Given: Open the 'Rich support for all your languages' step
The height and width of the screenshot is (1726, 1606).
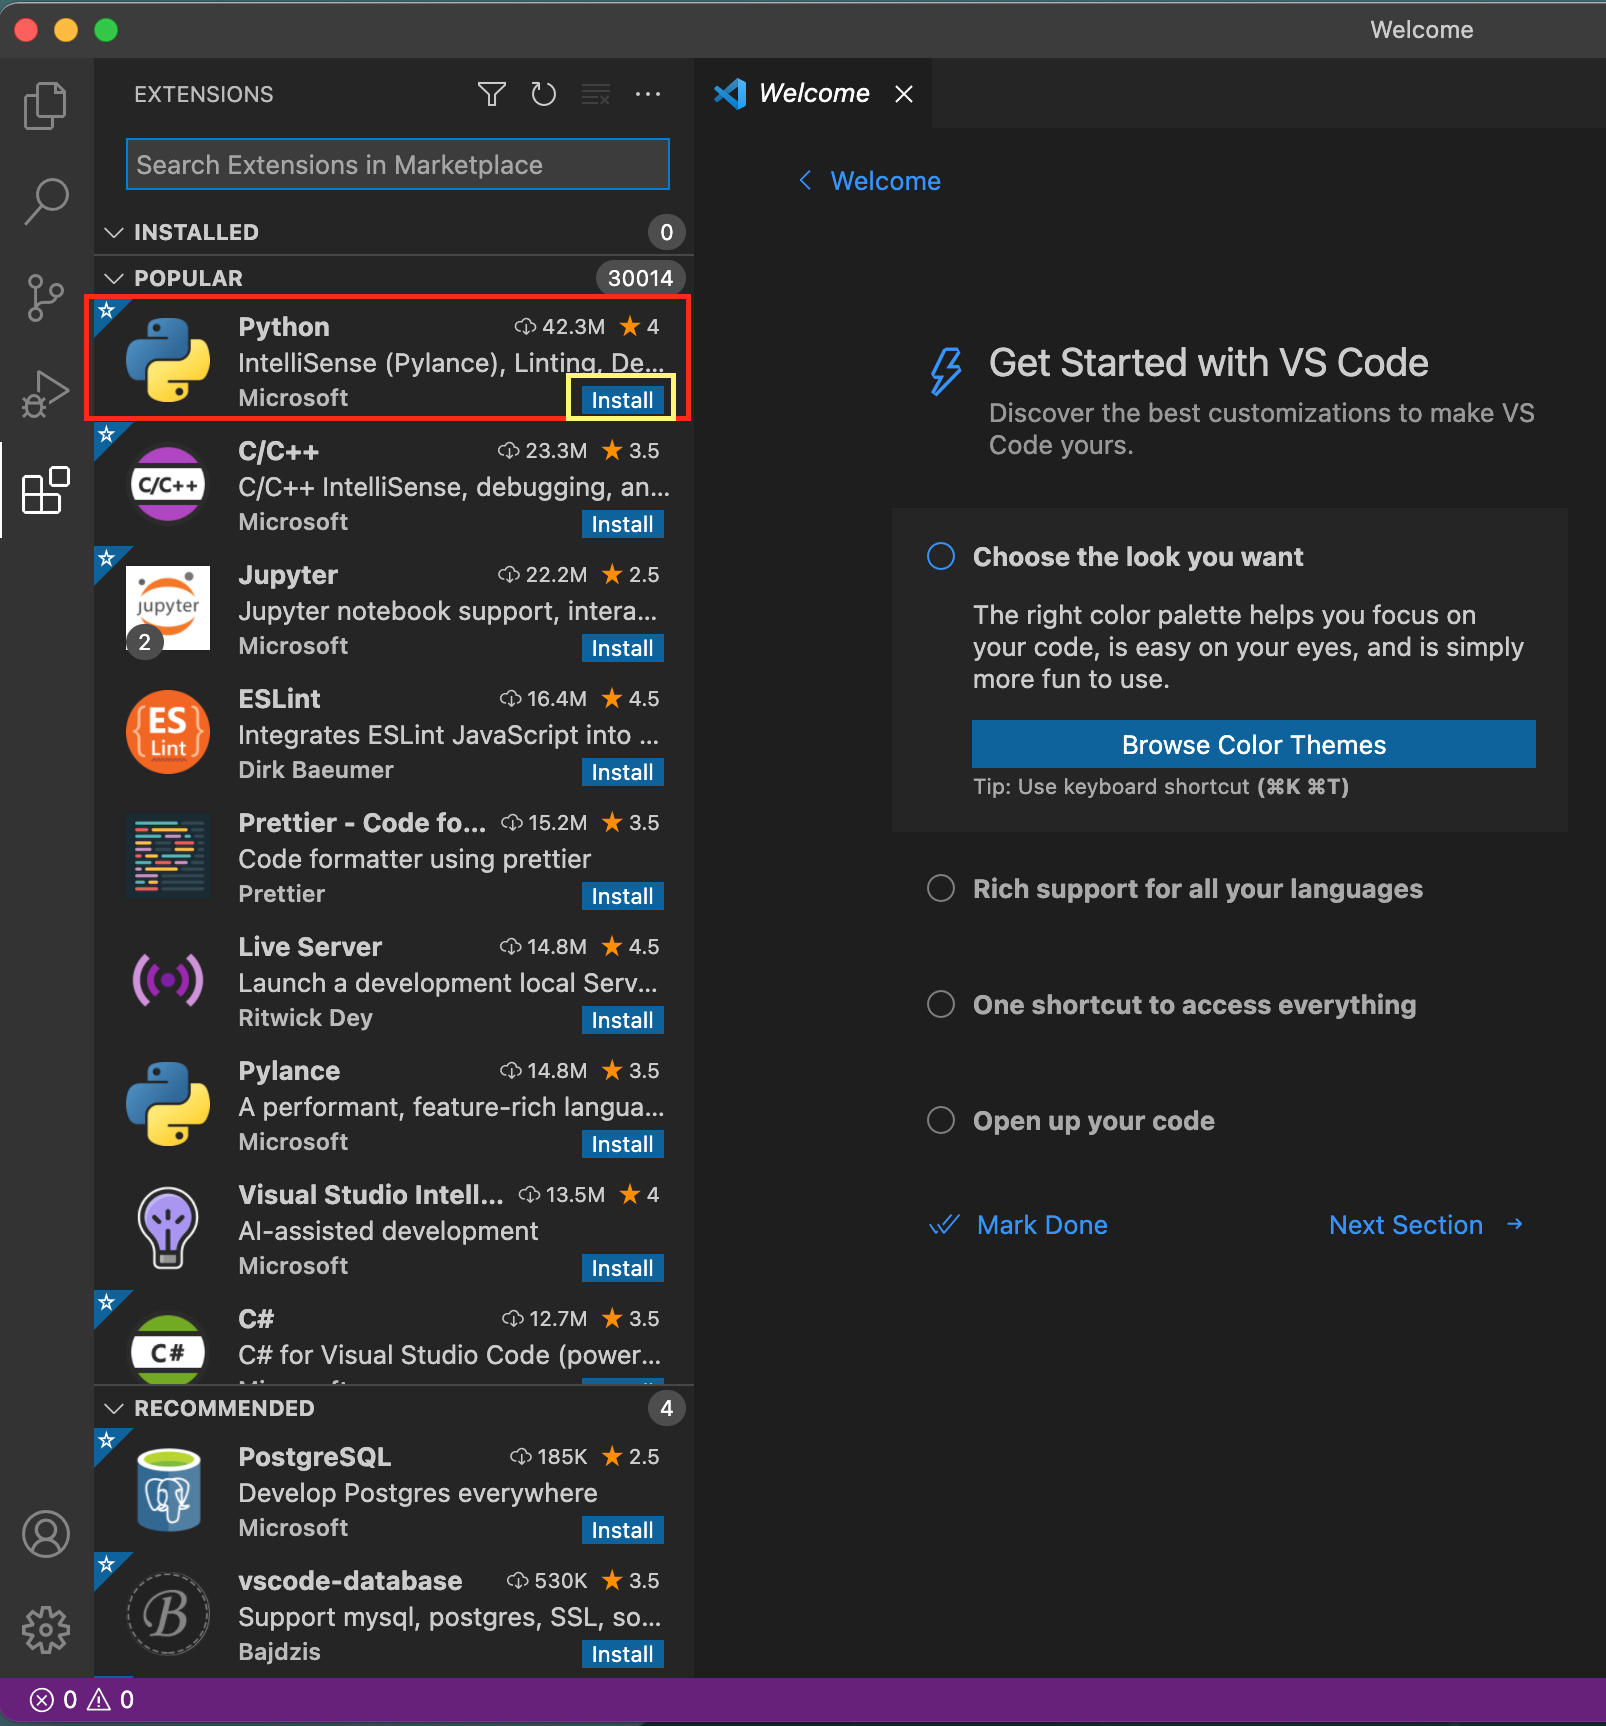Looking at the screenshot, I should click(1198, 889).
